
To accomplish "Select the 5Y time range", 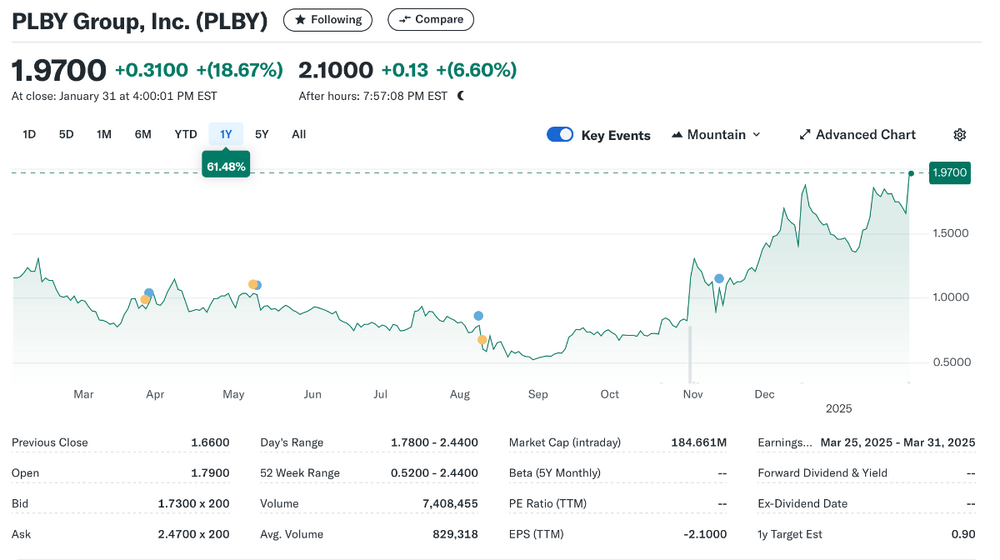I will [261, 135].
